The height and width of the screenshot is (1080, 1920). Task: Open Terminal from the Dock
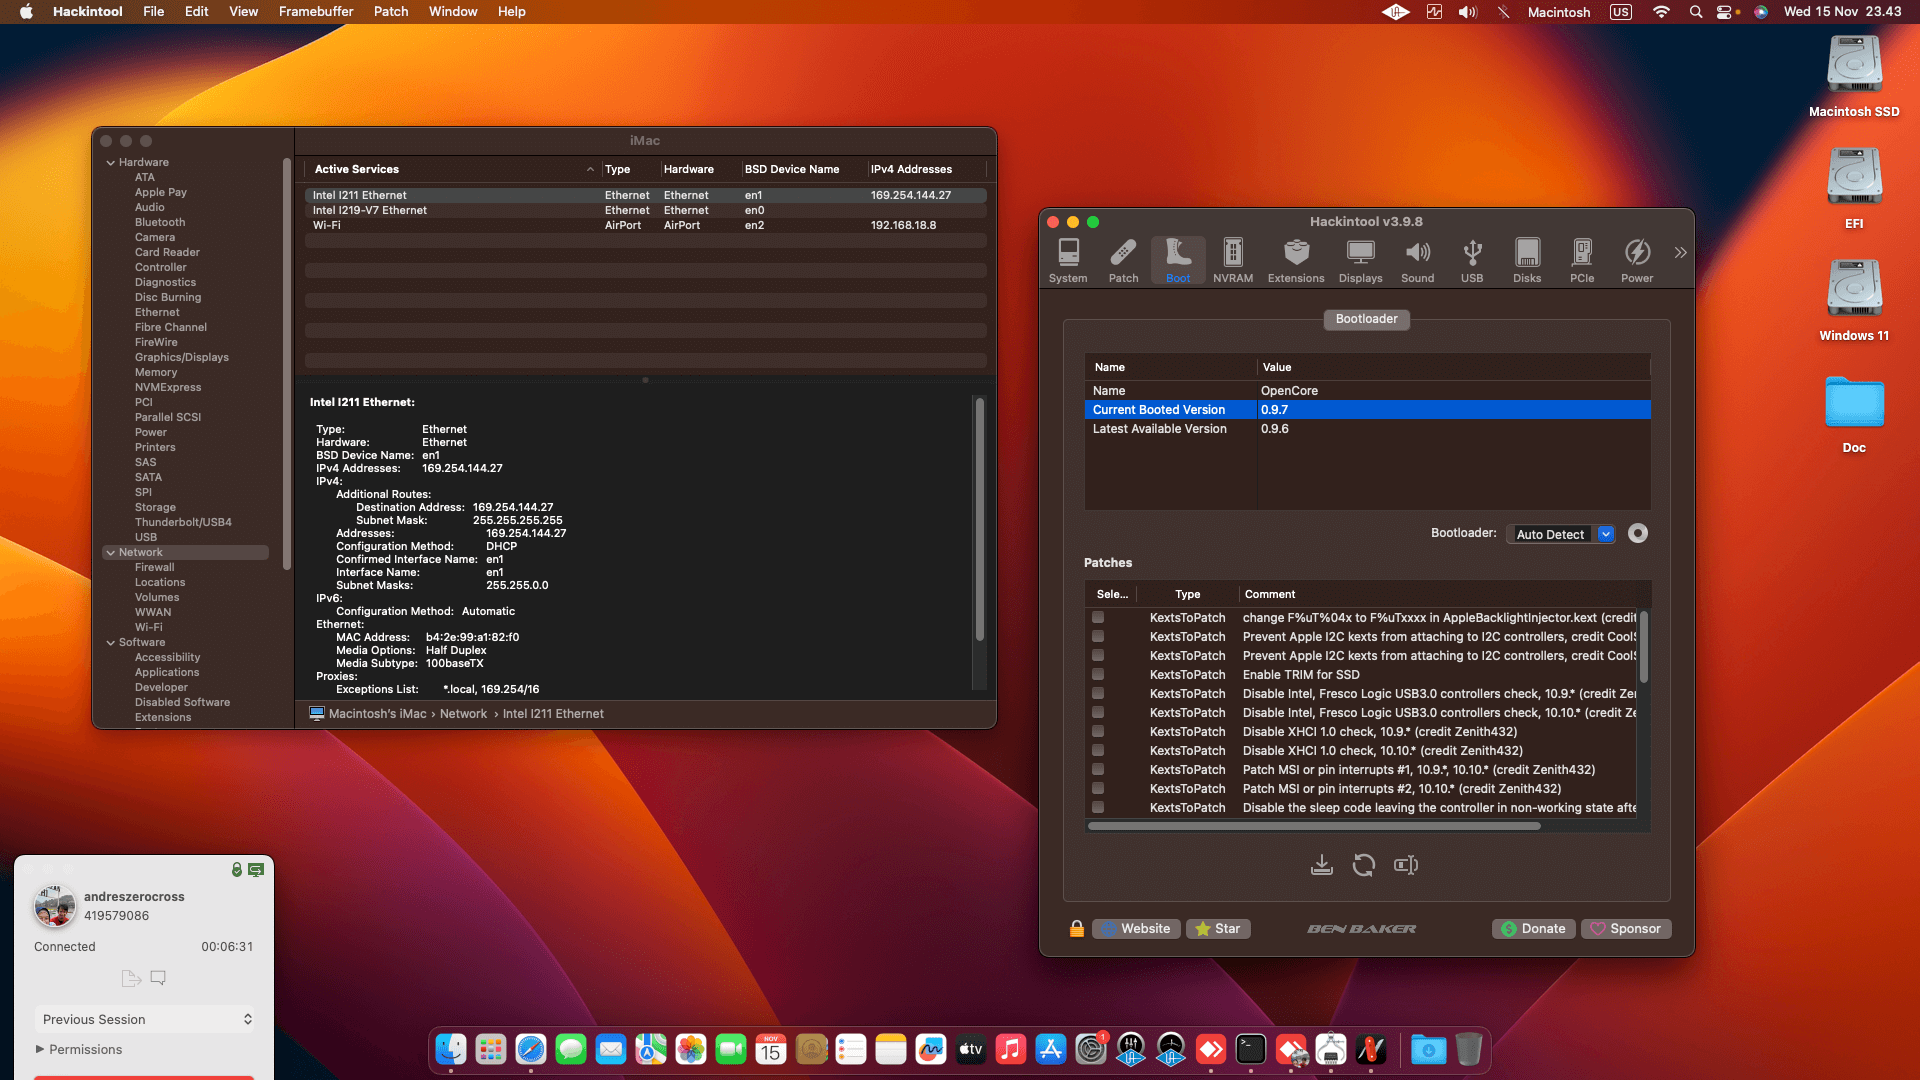click(x=1251, y=1049)
